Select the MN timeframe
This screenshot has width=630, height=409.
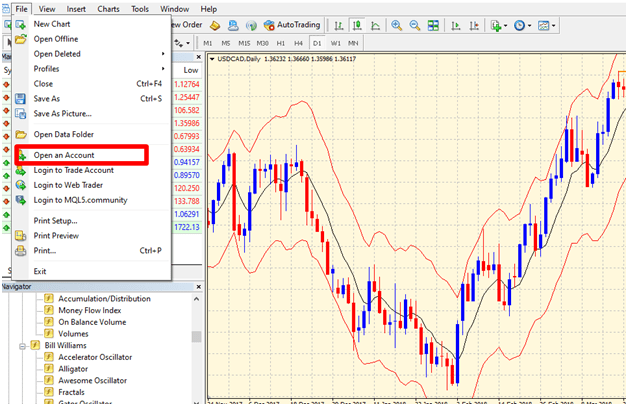coord(353,43)
